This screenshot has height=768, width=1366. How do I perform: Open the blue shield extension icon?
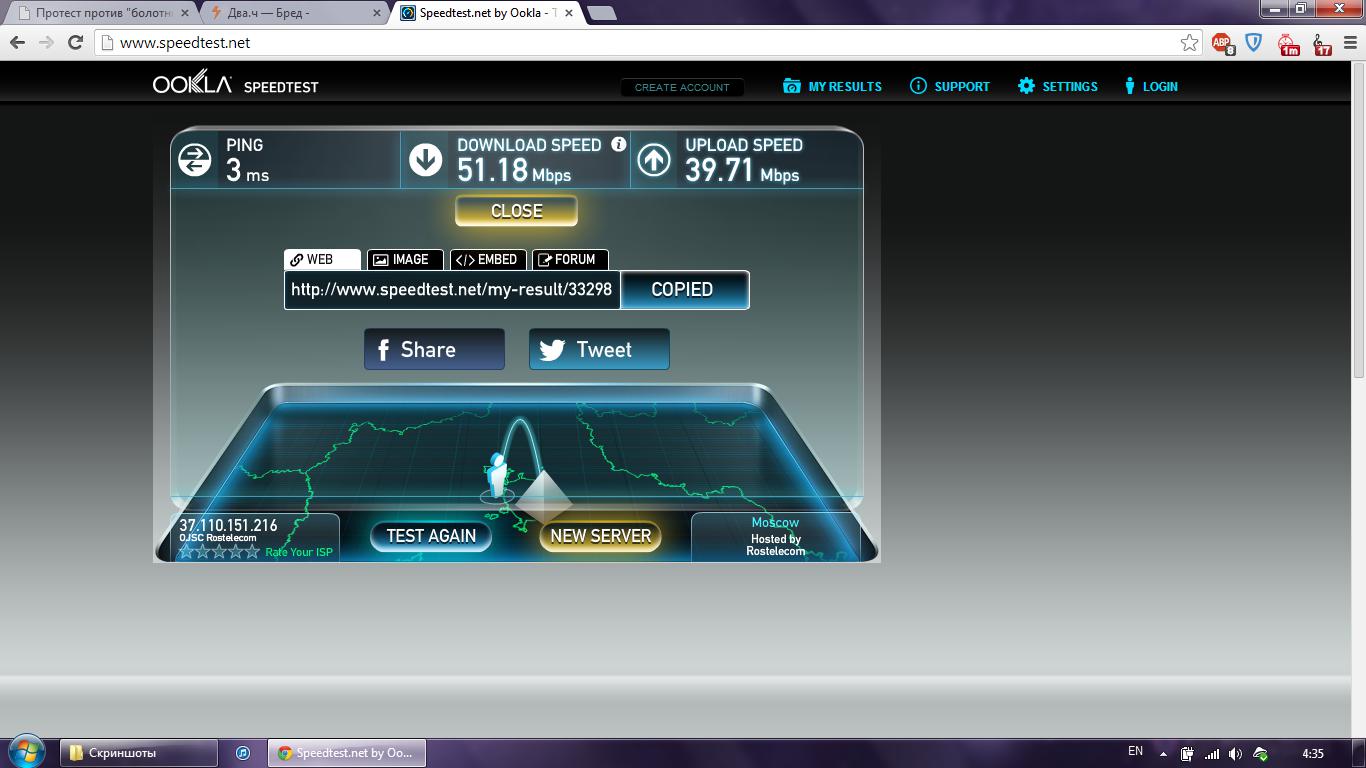coord(1254,43)
